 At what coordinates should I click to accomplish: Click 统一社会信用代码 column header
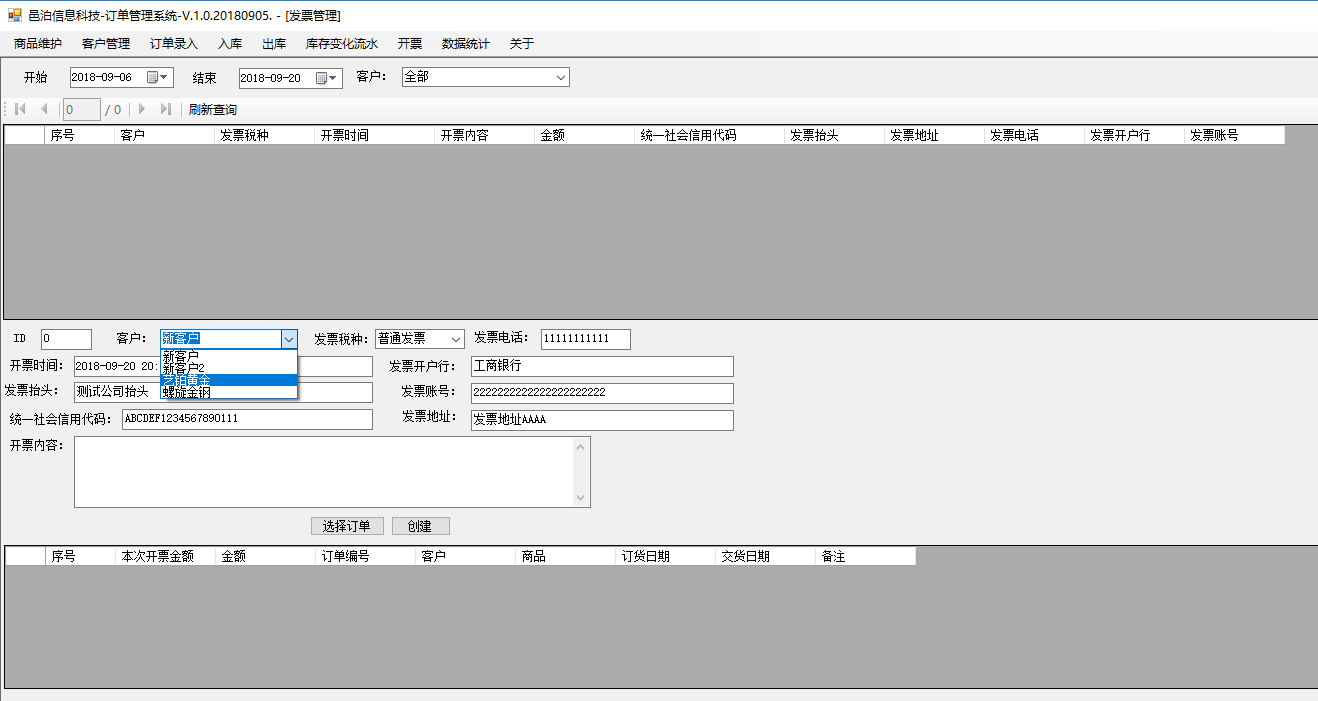(710, 135)
